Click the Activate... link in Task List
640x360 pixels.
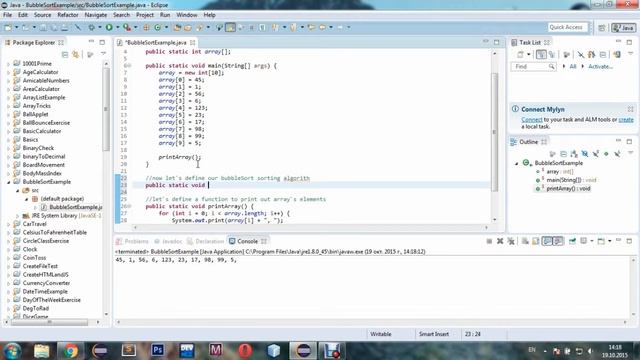600,66
